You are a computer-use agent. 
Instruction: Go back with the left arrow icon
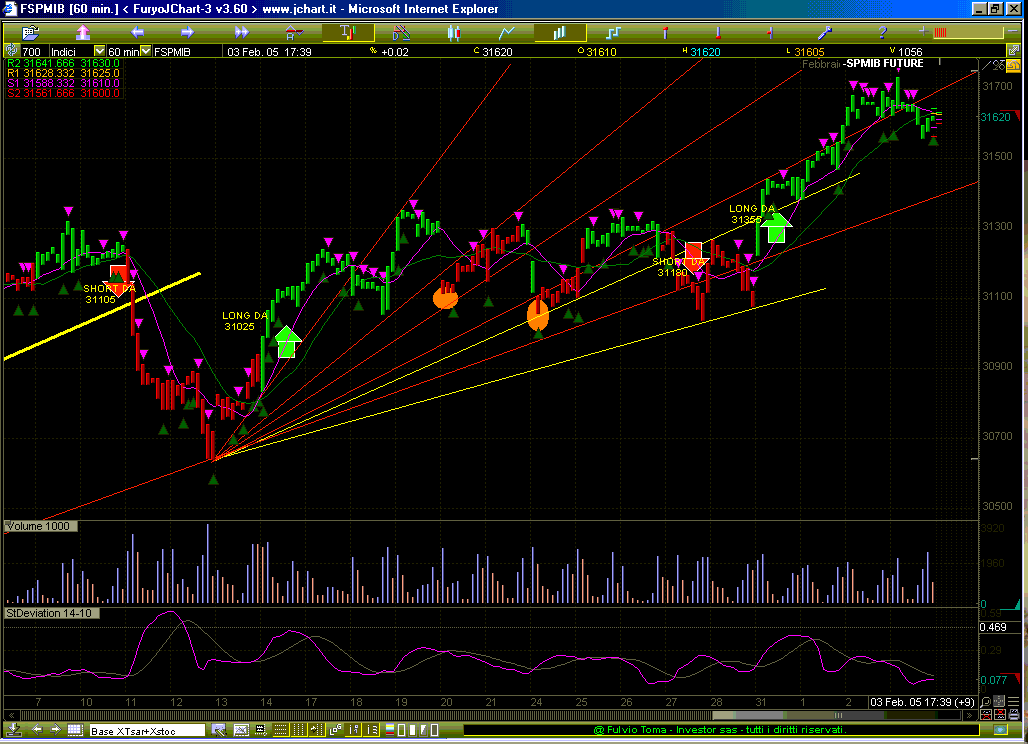click(x=135, y=32)
